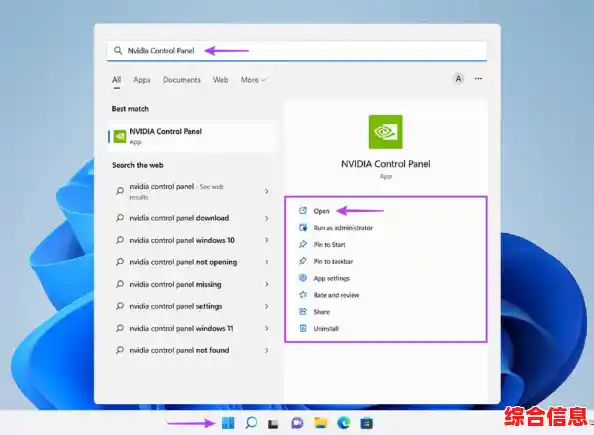The width and height of the screenshot is (594, 435).
Task: Expand chevron for 'panel settings' suggestion
Action: (x=267, y=306)
